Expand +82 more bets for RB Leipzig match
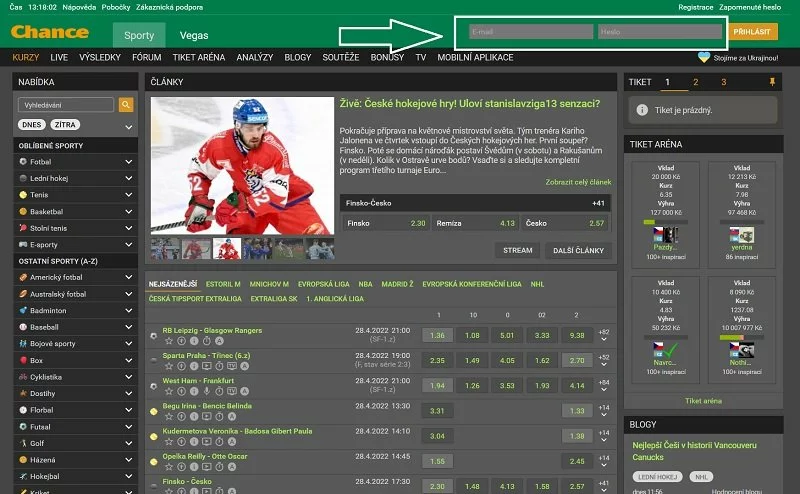Image resolution: width=800 pixels, height=494 pixels. pos(604,335)
